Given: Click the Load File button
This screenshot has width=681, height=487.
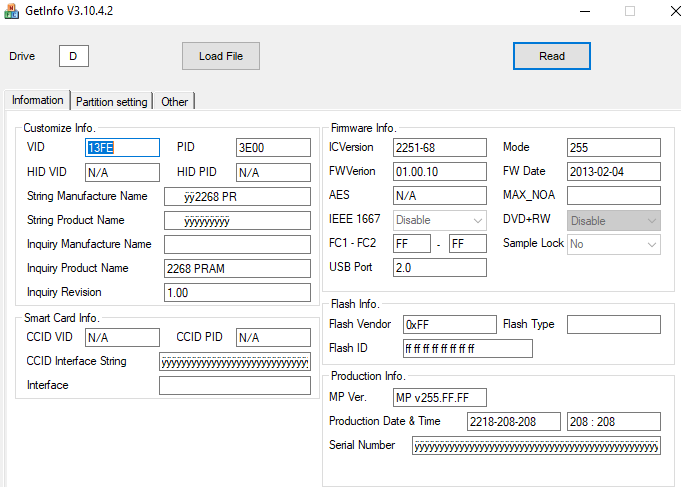Looking at the screenshot, I should click(221, 56).
